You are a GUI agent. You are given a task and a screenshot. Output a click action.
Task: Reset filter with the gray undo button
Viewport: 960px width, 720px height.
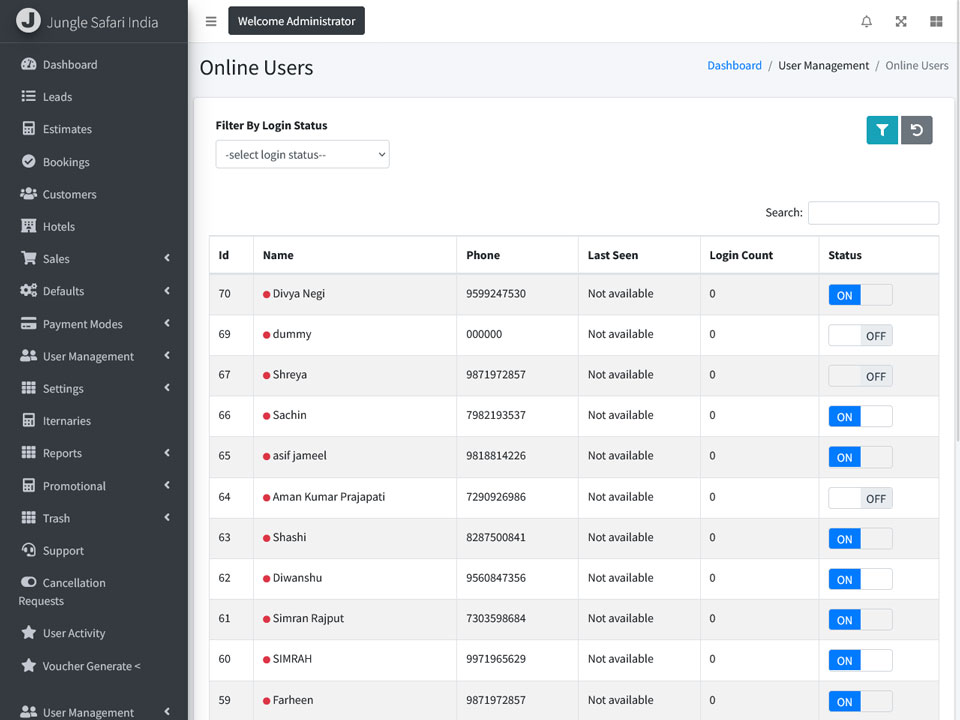point(916,130)
